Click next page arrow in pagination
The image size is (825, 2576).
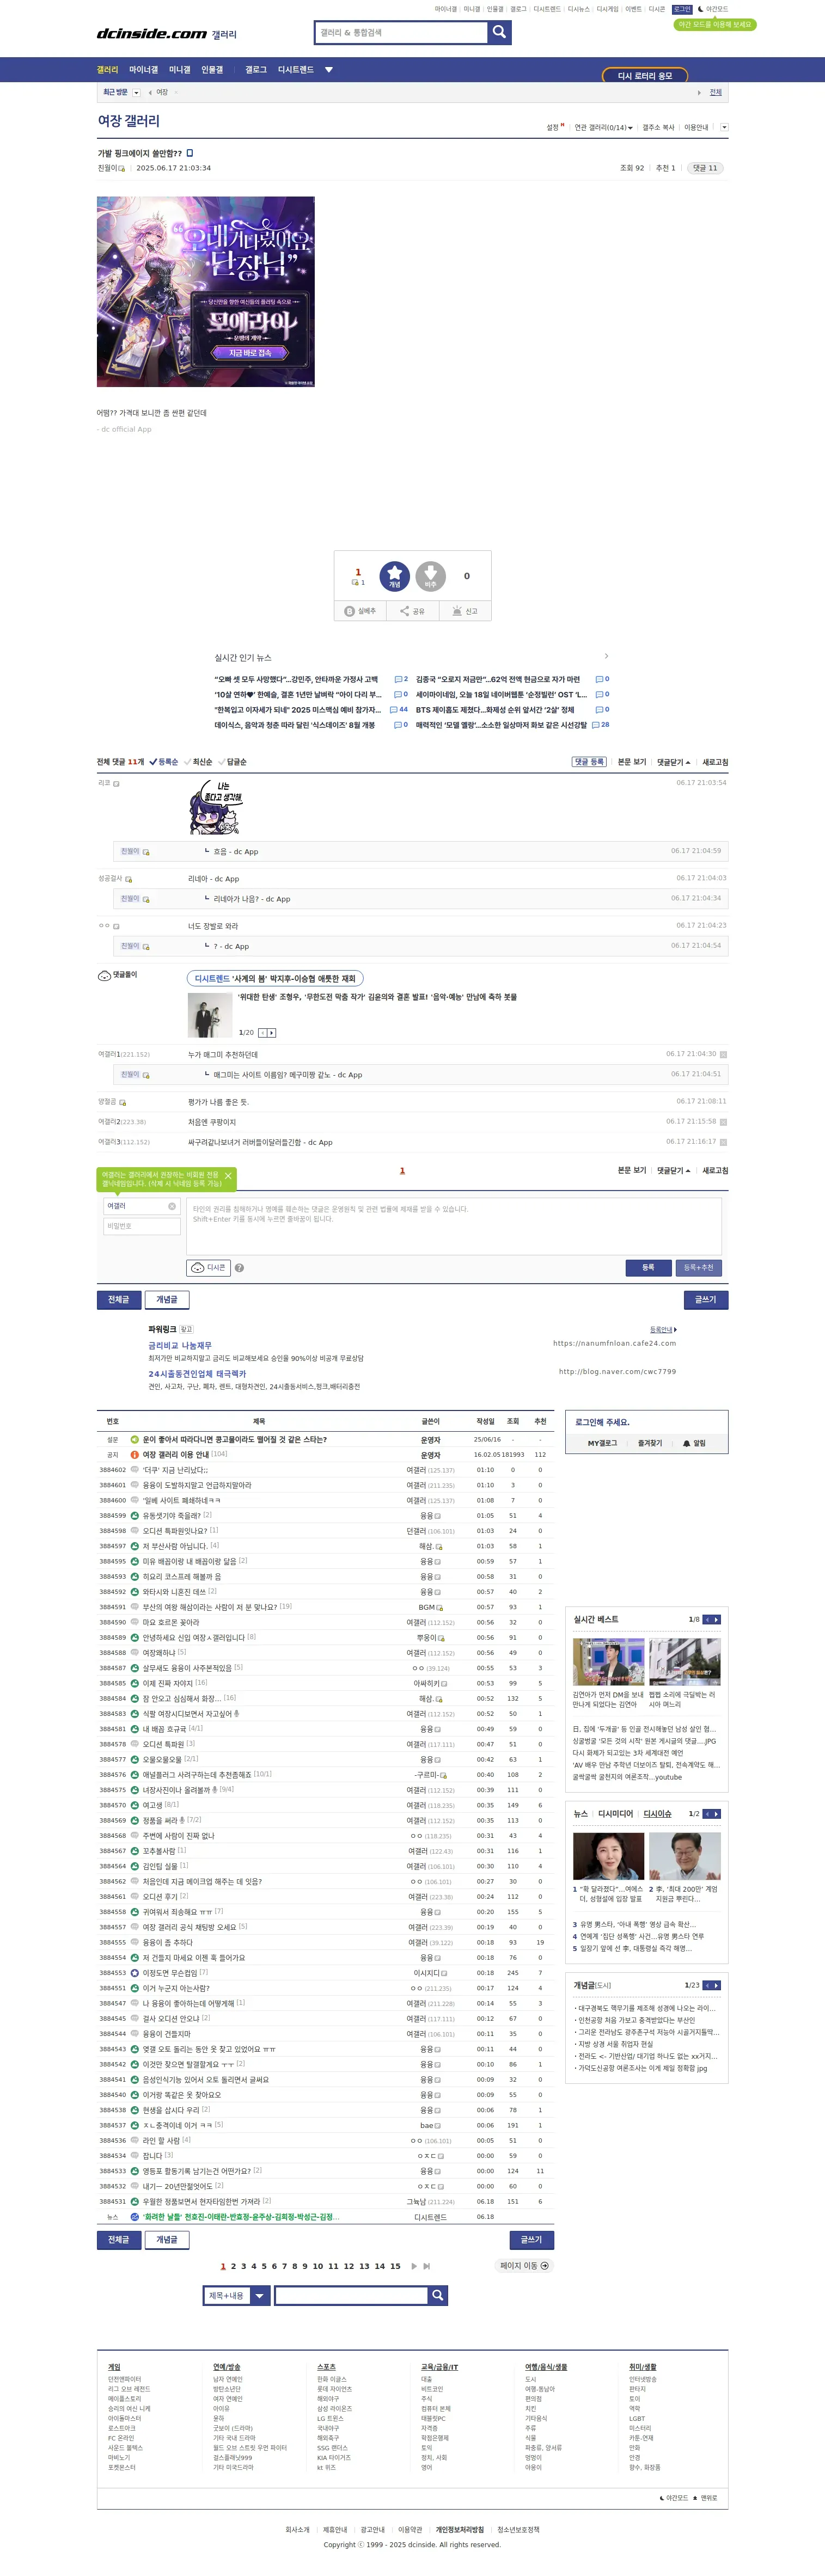pos(414,2266)
